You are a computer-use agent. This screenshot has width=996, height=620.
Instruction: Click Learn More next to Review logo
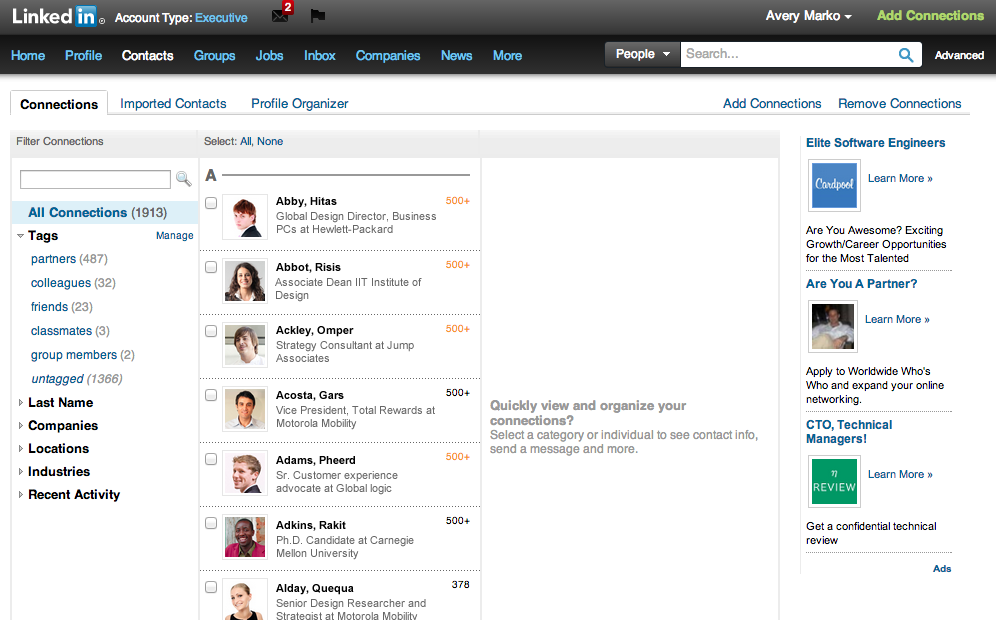pyautogui.click(x=900, y=475)
